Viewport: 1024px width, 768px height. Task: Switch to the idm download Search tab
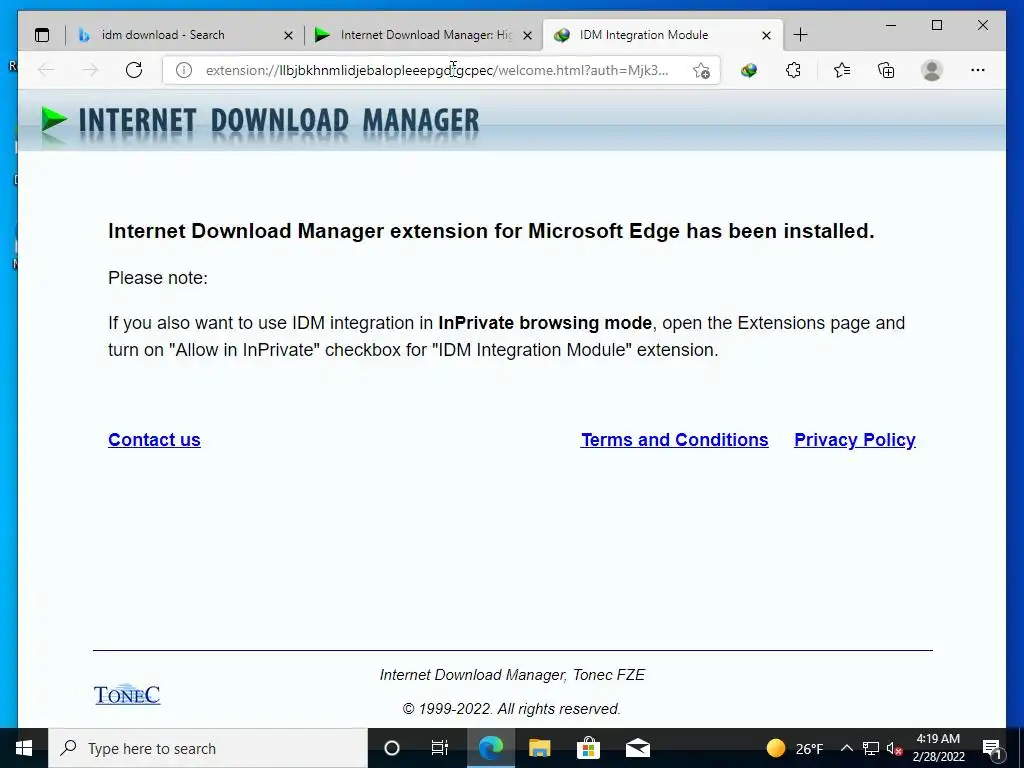[185, 35]
